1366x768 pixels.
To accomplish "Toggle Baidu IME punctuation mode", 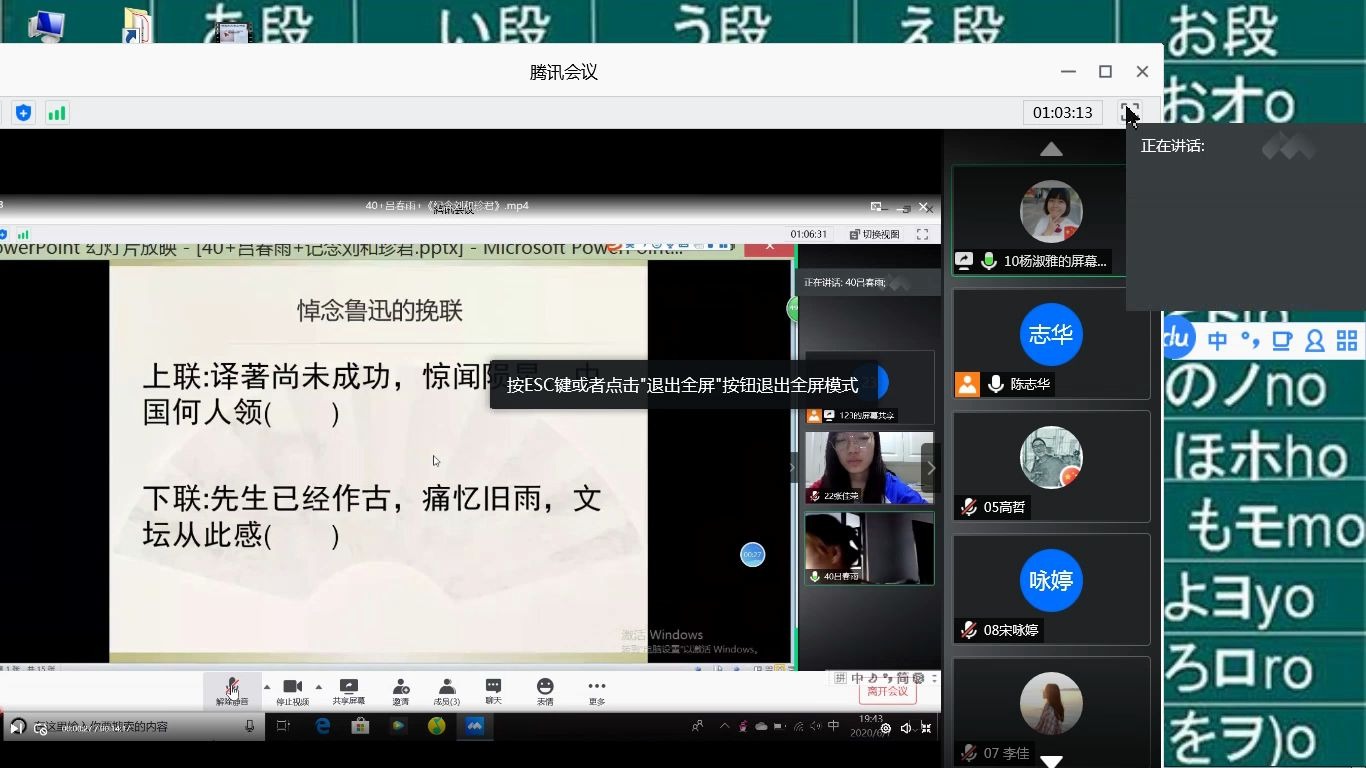I will pos(1250,341).
